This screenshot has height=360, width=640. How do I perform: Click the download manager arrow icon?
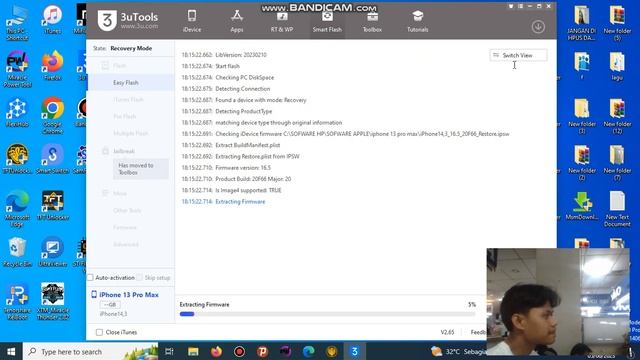(x=538, y=27)
